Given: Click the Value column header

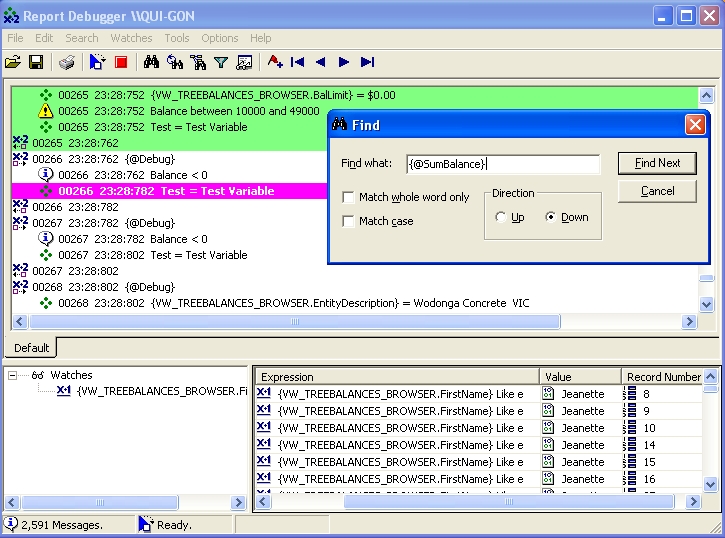Looking at the screenshot, I should tap(580, 377).
